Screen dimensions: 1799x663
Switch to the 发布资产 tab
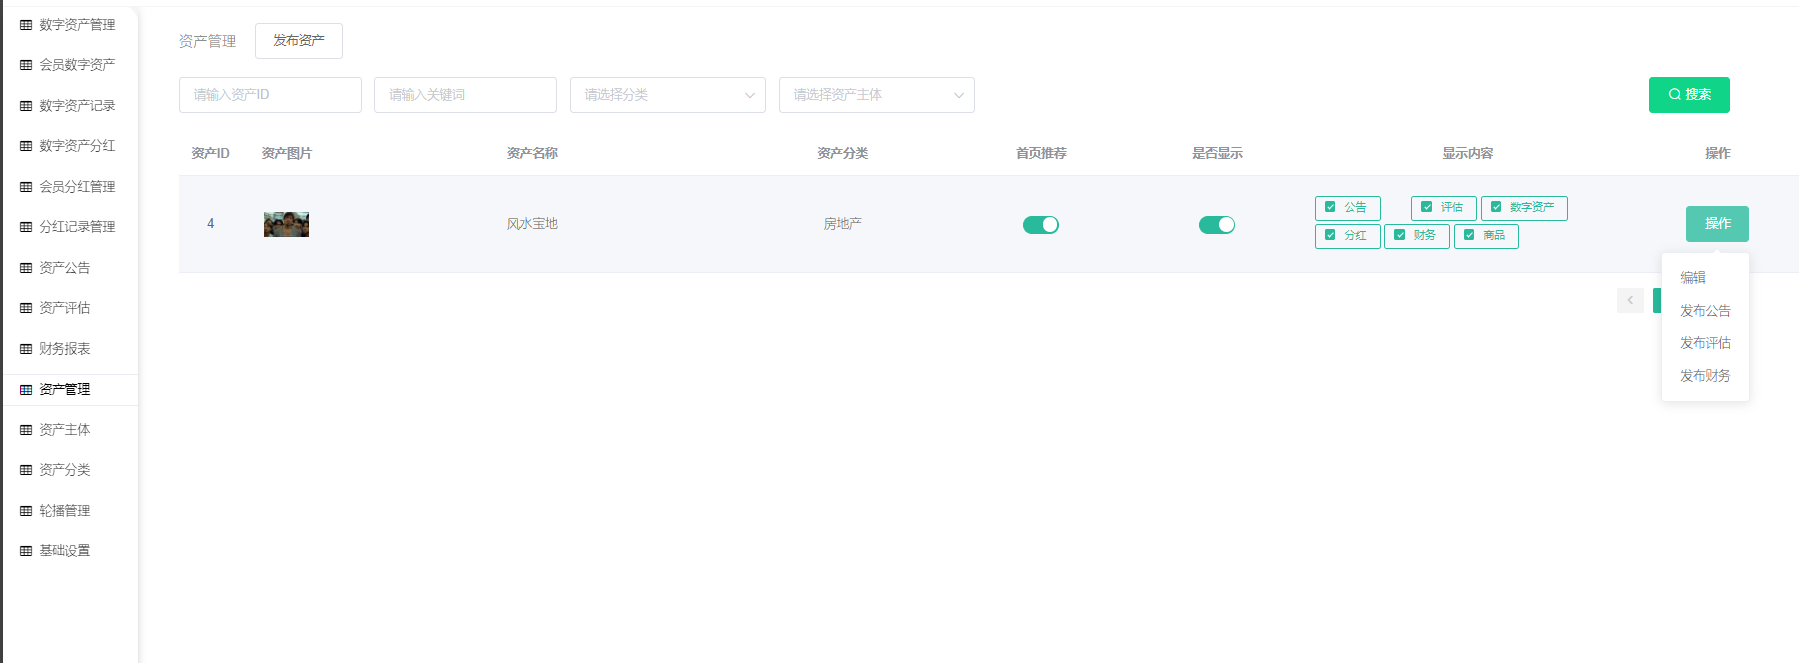pyautogui.click(x=299, y=41)
